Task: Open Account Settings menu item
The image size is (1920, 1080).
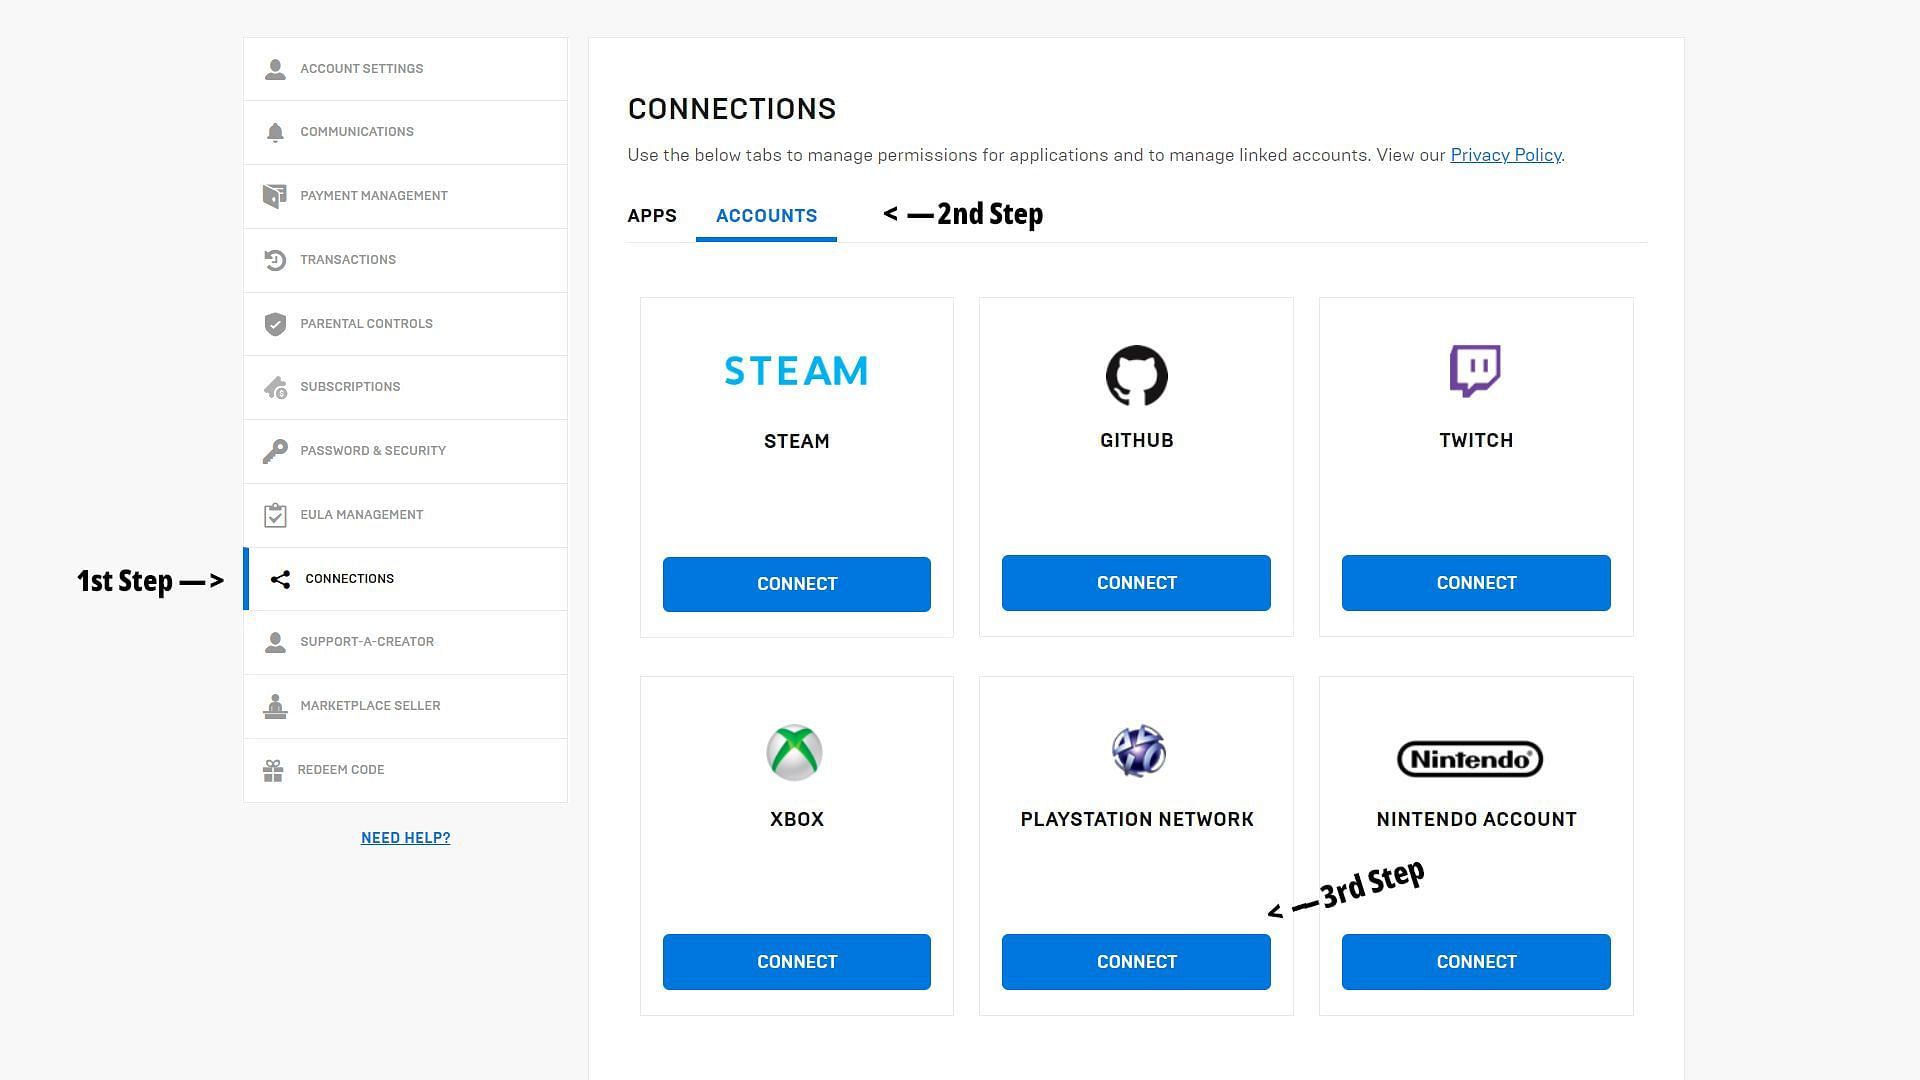Action: 405,69
